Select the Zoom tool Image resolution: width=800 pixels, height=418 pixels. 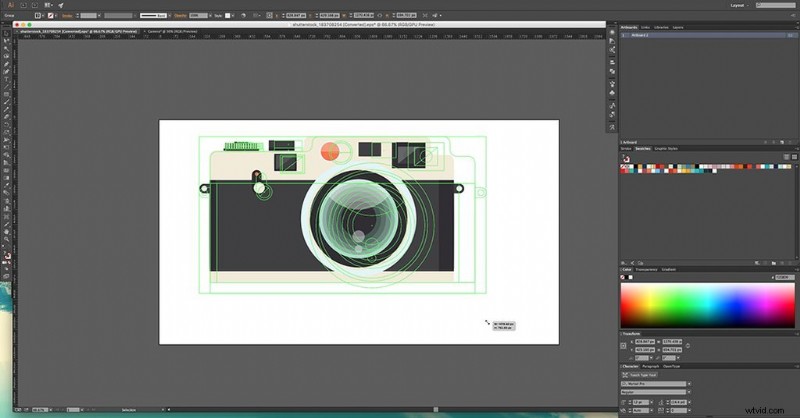(6, 239)
